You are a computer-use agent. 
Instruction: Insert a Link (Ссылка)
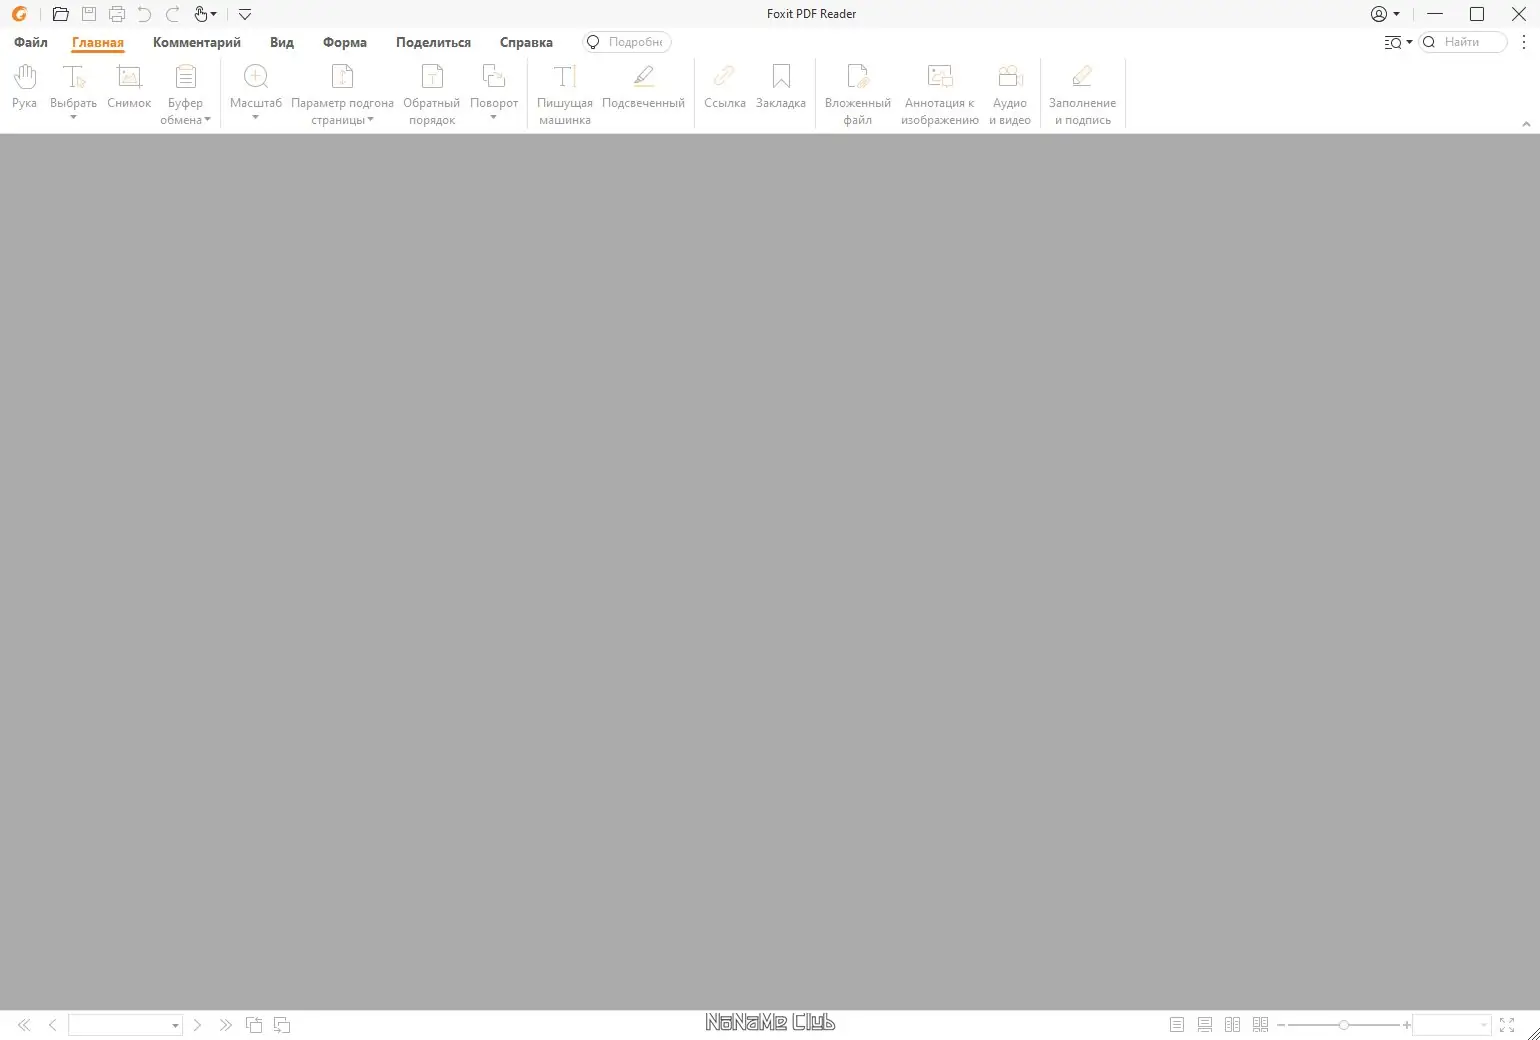724,88
